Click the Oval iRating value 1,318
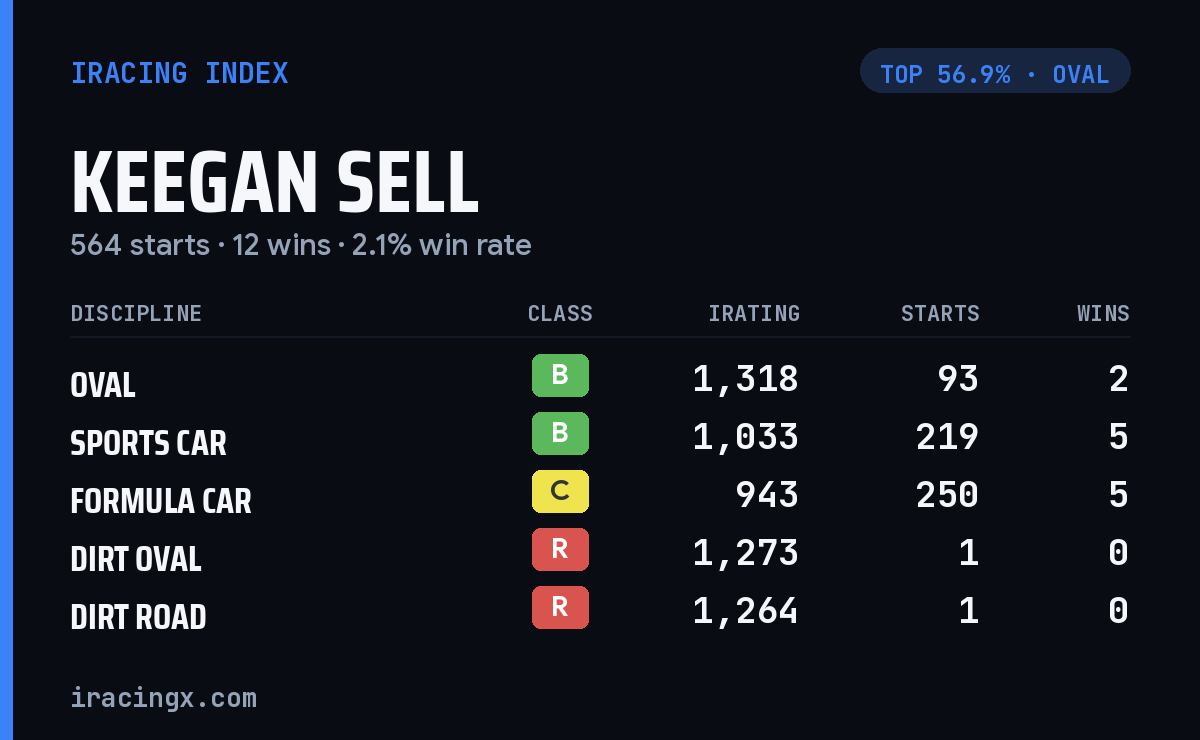This screenshot has height=740, width=1200. click(746, 379)
